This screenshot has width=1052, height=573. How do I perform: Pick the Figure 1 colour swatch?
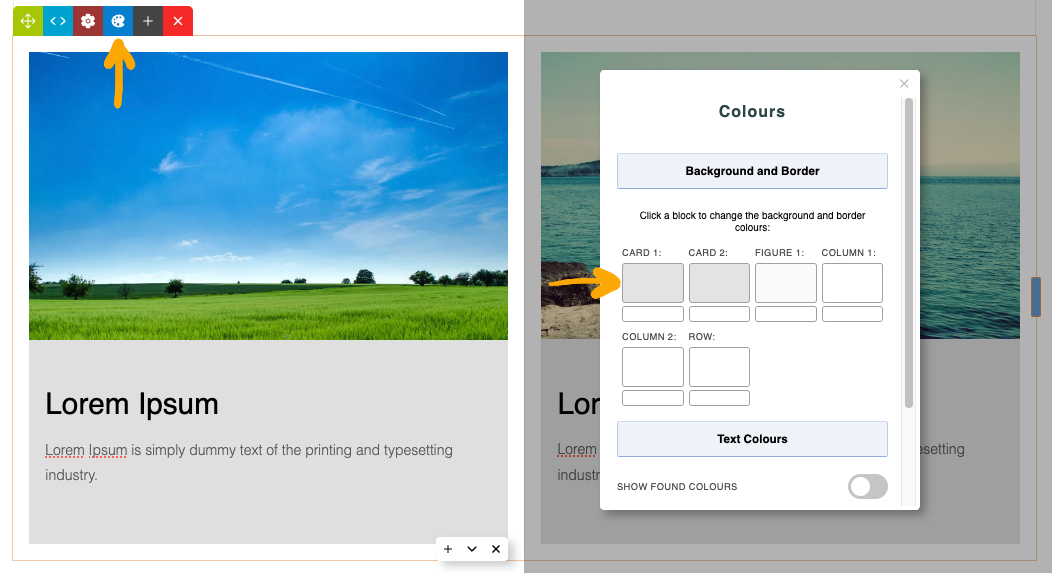tap(785, 283)
